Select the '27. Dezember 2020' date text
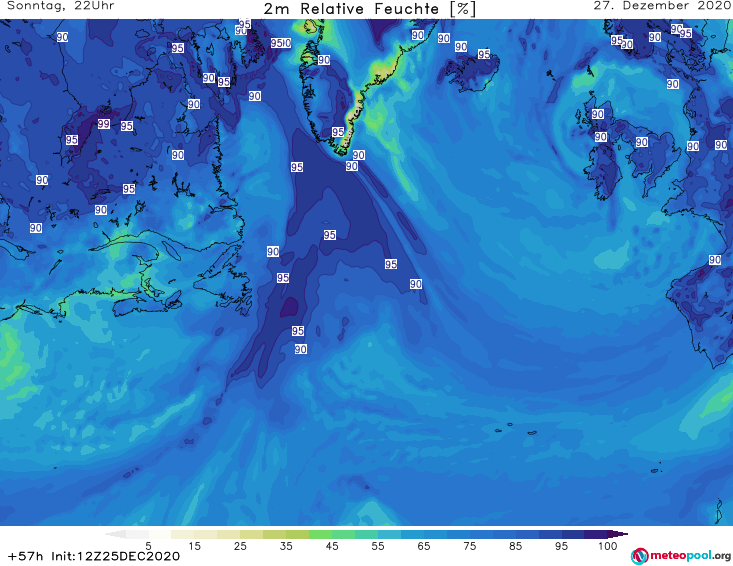The width and height of the screenshot is (733, 566). [x=662, y=6]
